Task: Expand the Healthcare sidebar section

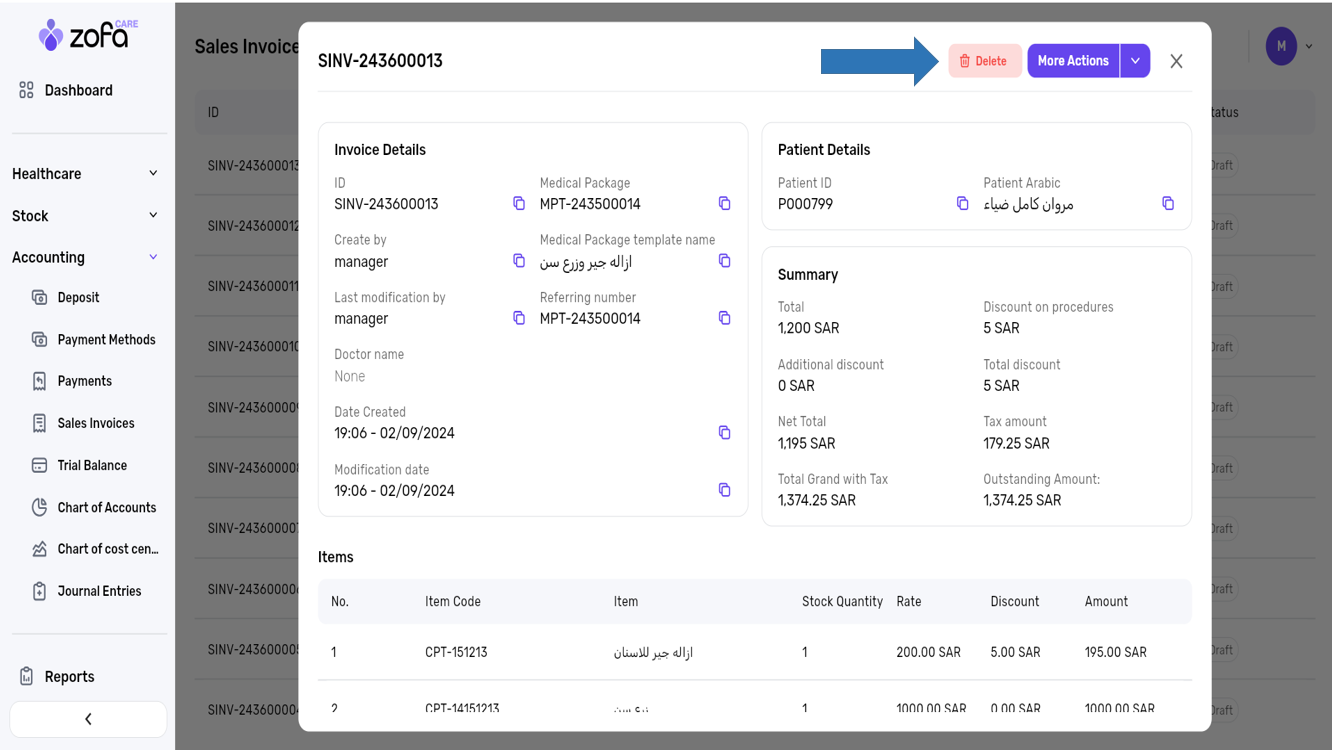Action: (x=153, y=173)
